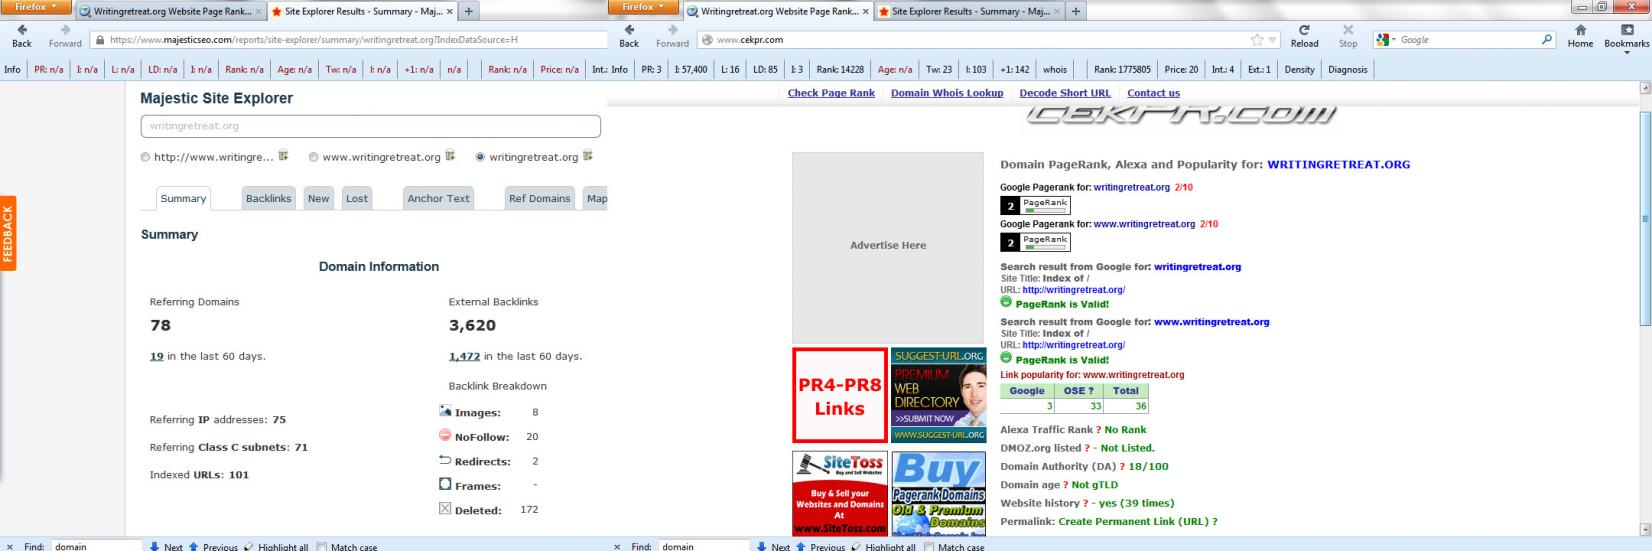Screen dimensions: 1652x551
Task: Click the whois button in SEO toolbar
Action: (1055, 70)
